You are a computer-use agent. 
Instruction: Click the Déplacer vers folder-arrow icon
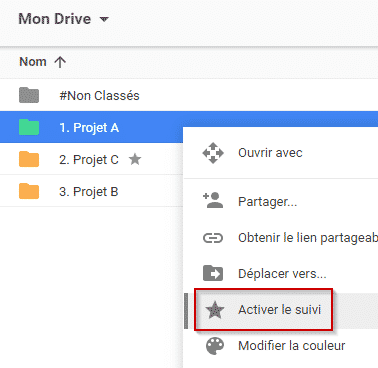click(213, 273)
